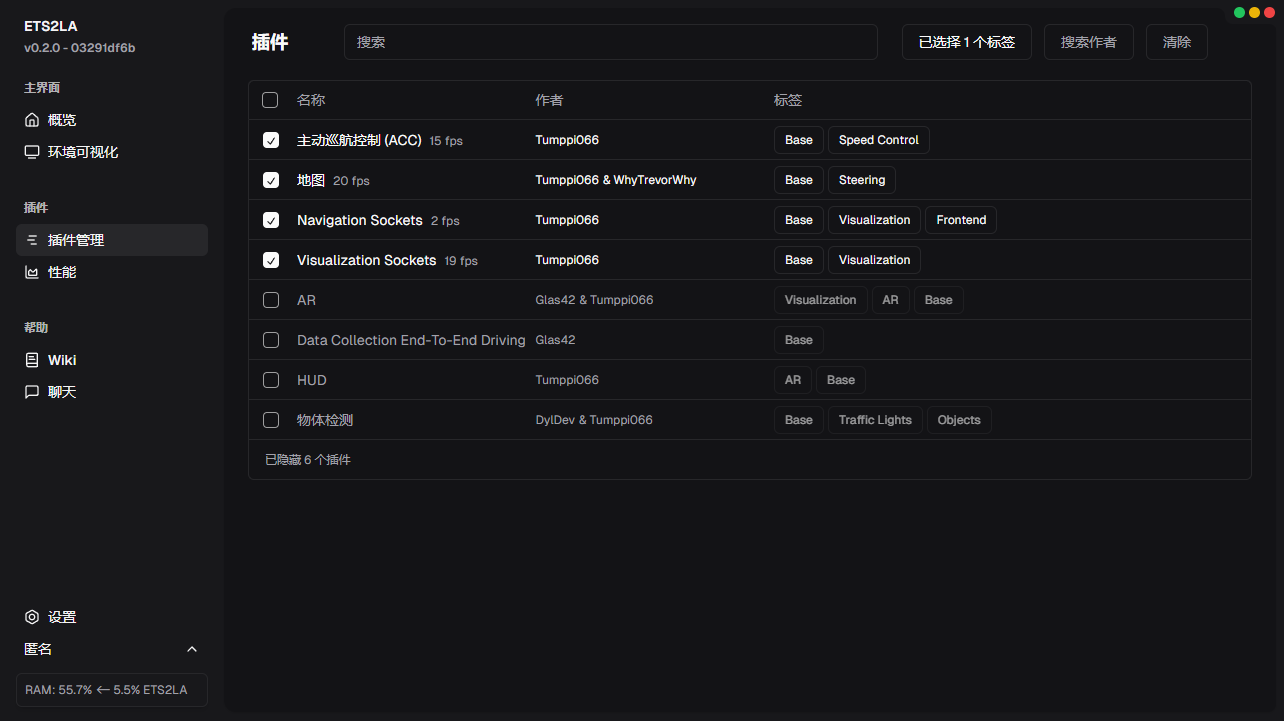Click the settings hexagon icon beside 设置
1284x721 pixels.
pyautogui.click(x=32, y=617)
